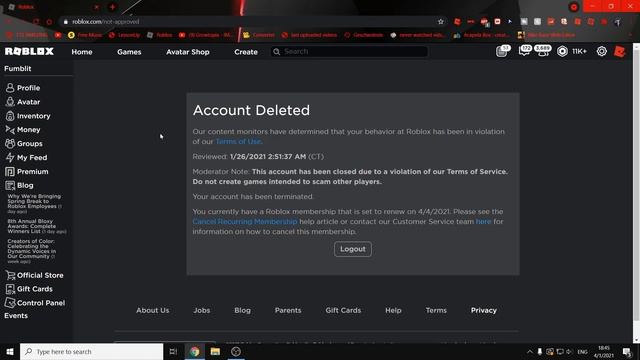Open the taskbar clock and date
The height and width of the screenshot is (360, 640).
click(x=604, y=352)
